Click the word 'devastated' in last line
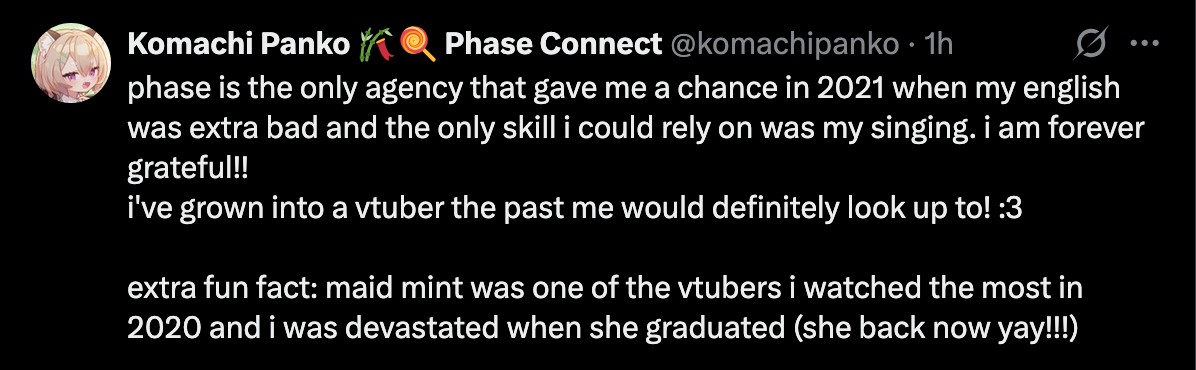The width and height of the screenshot is (1196, 370). coord(438,330)
